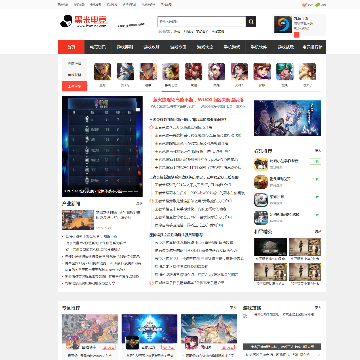Select the red highlighted tab in the main navigation bar
Screen dimensions: 360x360
click(71, 47)
